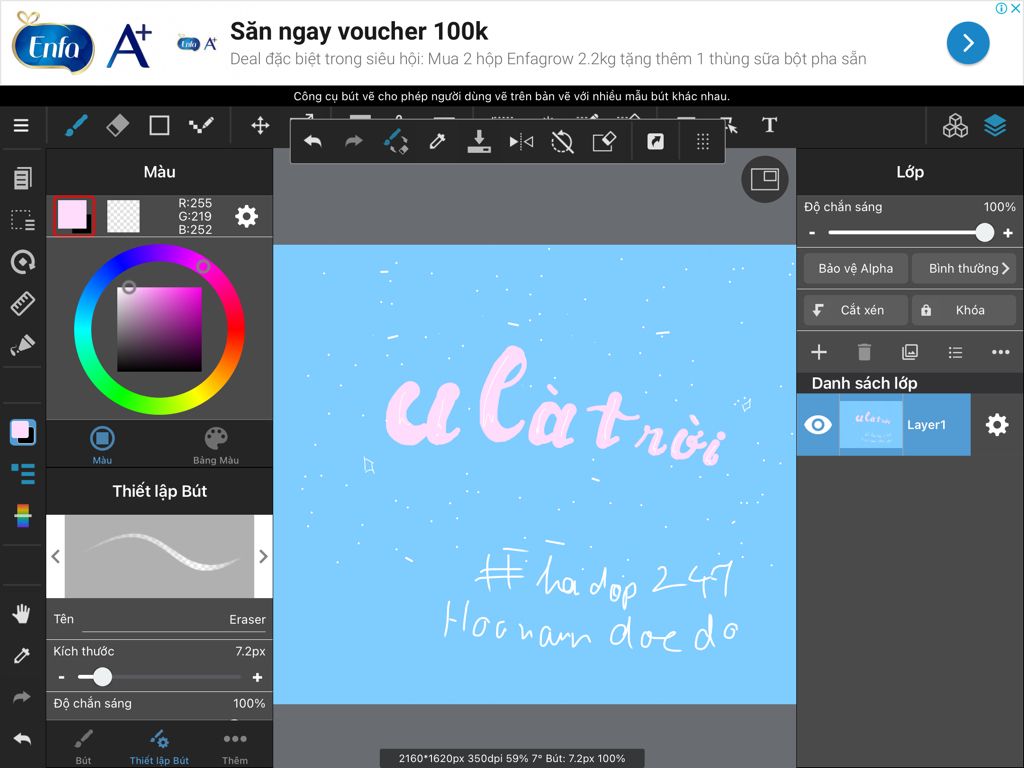Select the eyedropper in left sidebar
Image resolution: width=1024 pixels, height=768 pixels.
(22, 656)
